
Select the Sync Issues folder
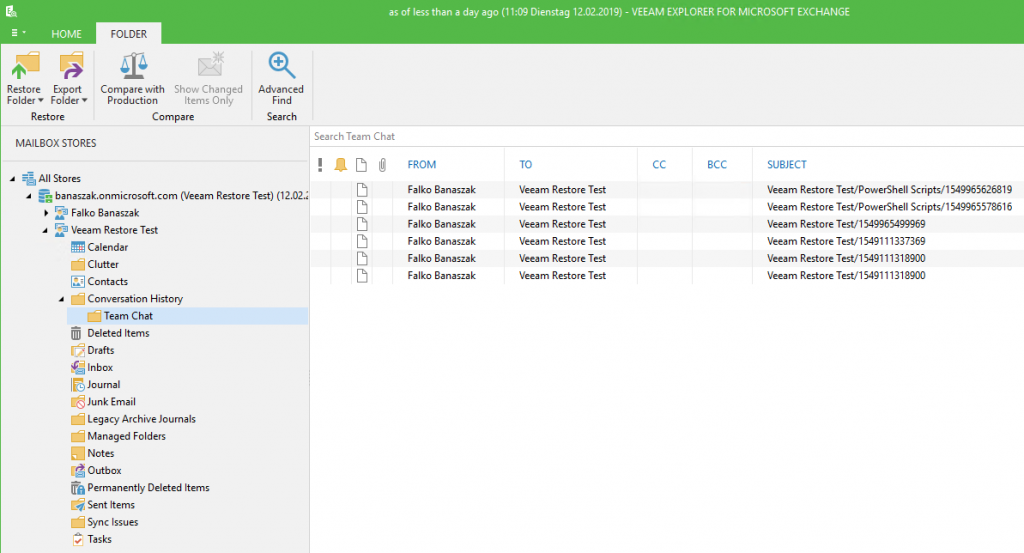coord(104,522)
